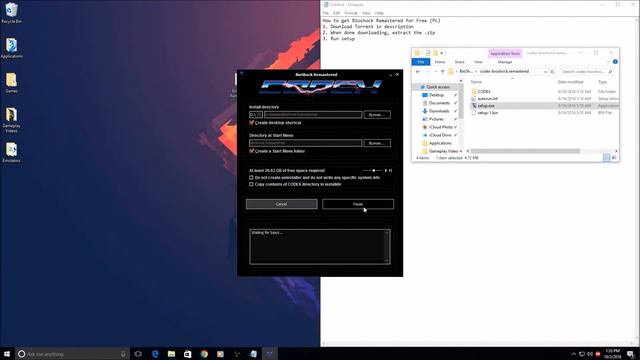
Task: Open View ribbon tab in Explorer
Action: tap(478, 62)
